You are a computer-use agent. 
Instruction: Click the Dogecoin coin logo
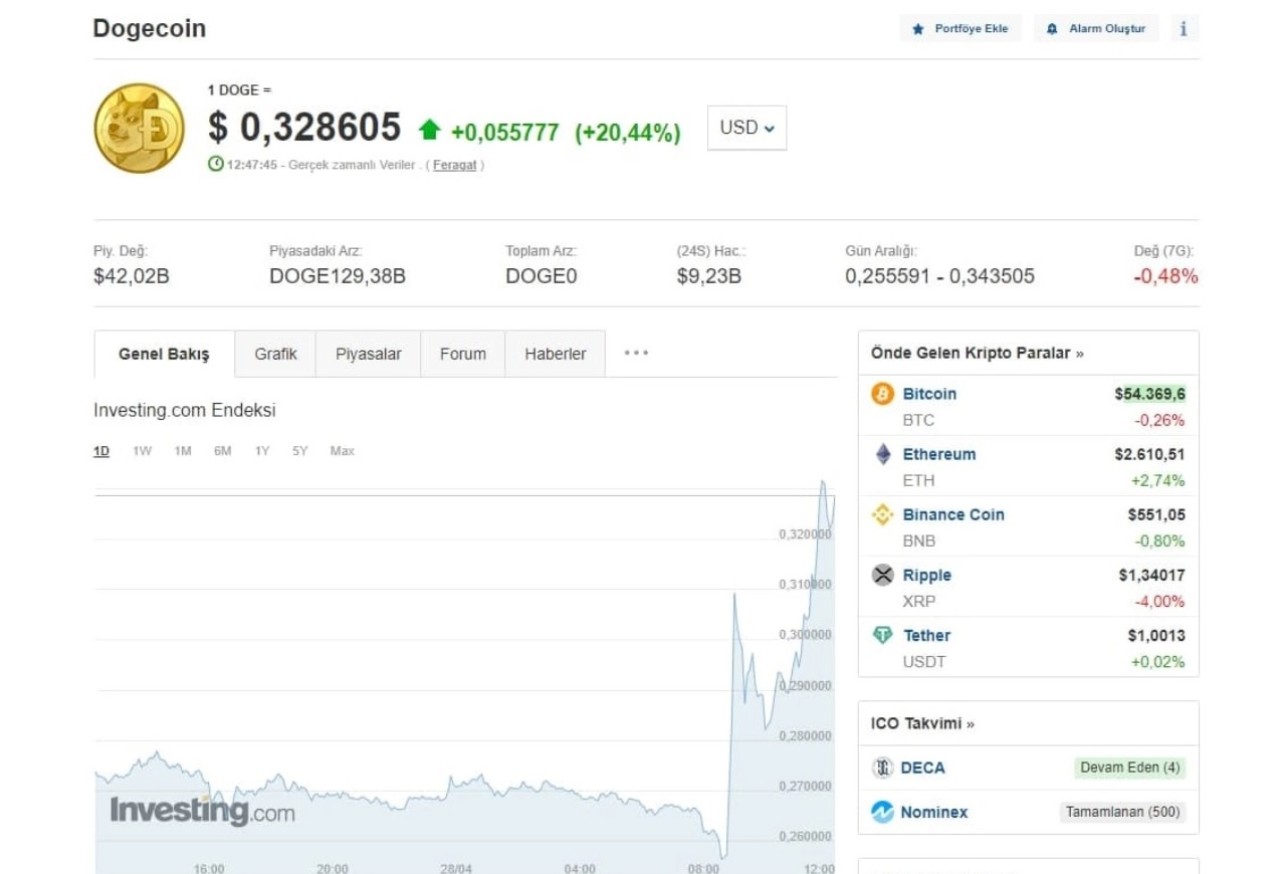(x=138, y=128)
